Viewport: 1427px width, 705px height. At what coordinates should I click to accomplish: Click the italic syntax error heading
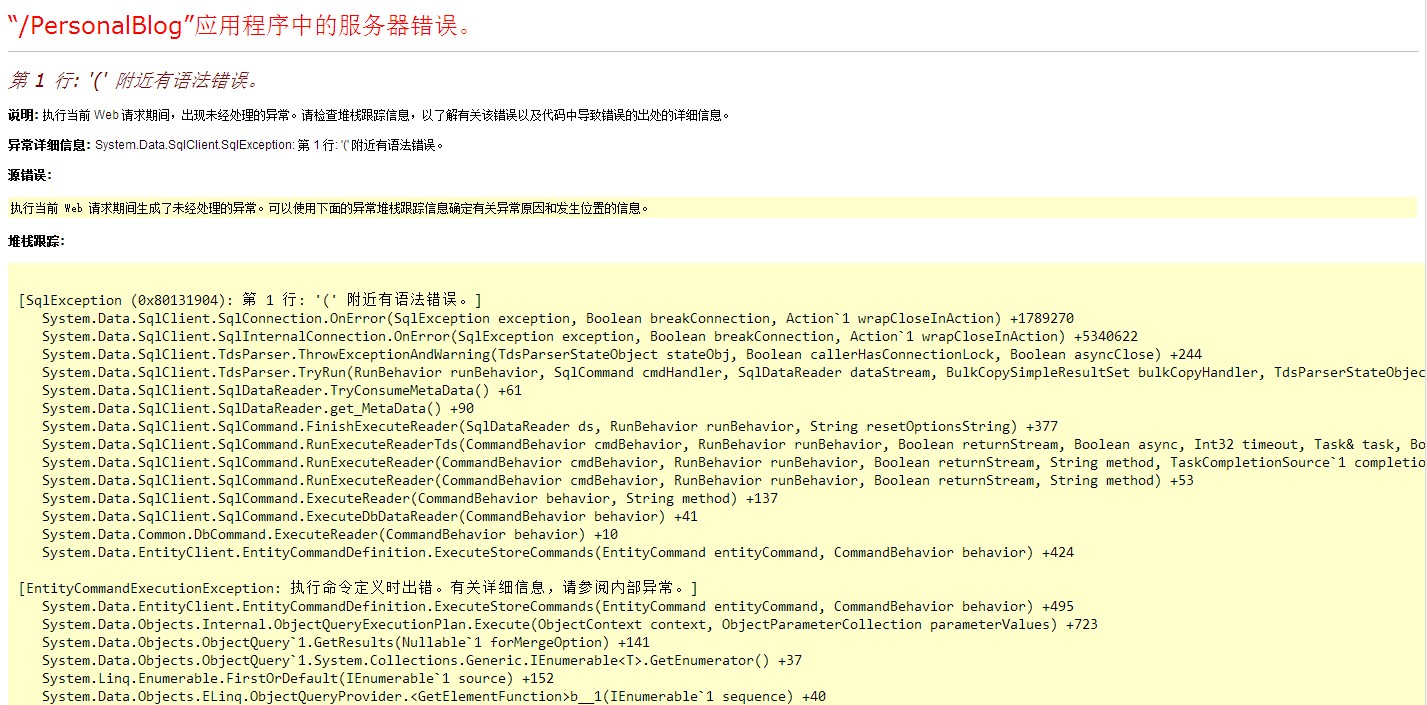pyautogui.click(x=133, y=81)
